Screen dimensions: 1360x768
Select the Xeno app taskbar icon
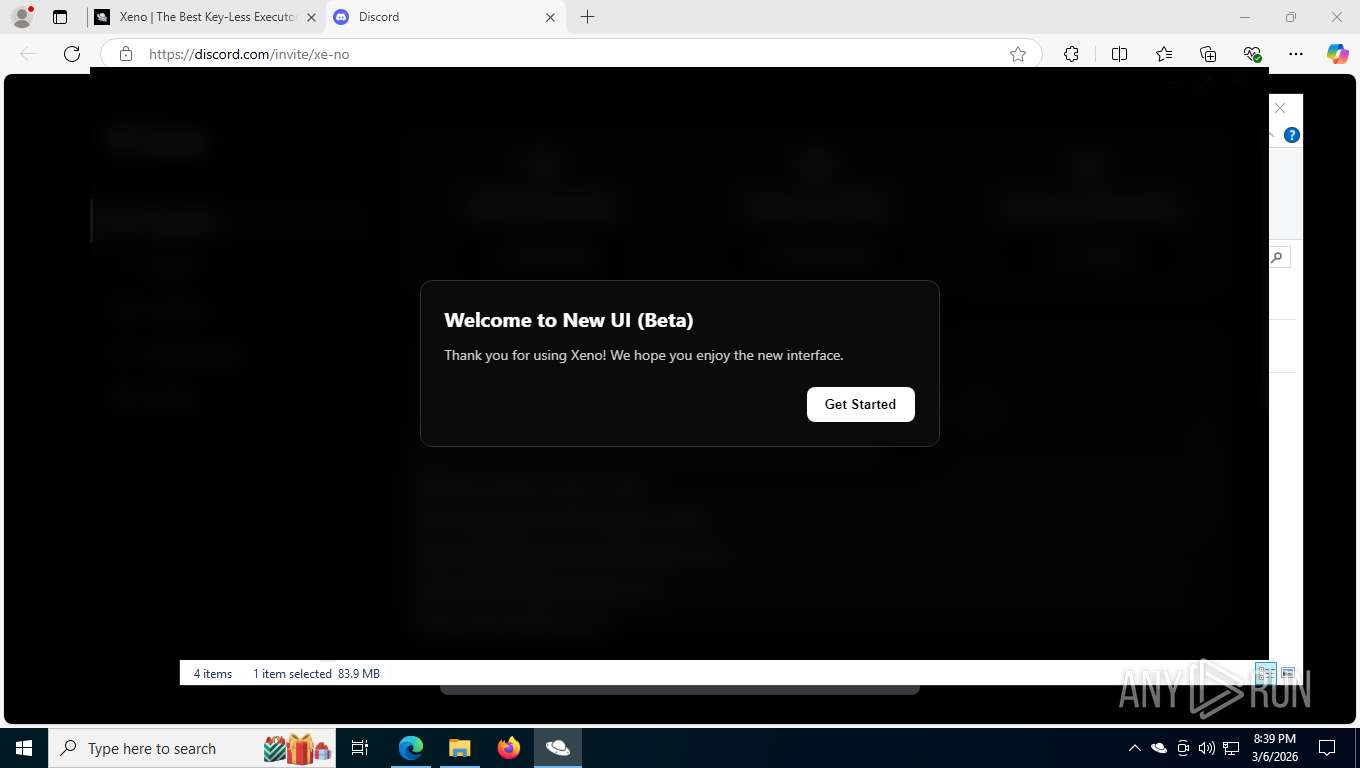coord(557,748)
